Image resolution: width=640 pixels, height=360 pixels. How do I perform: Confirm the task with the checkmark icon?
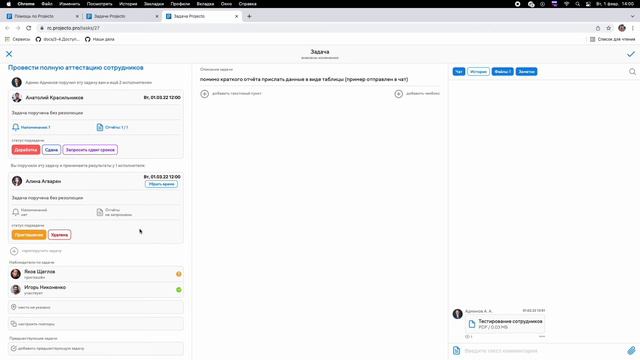pyautogui.click(x=631, y=54)
